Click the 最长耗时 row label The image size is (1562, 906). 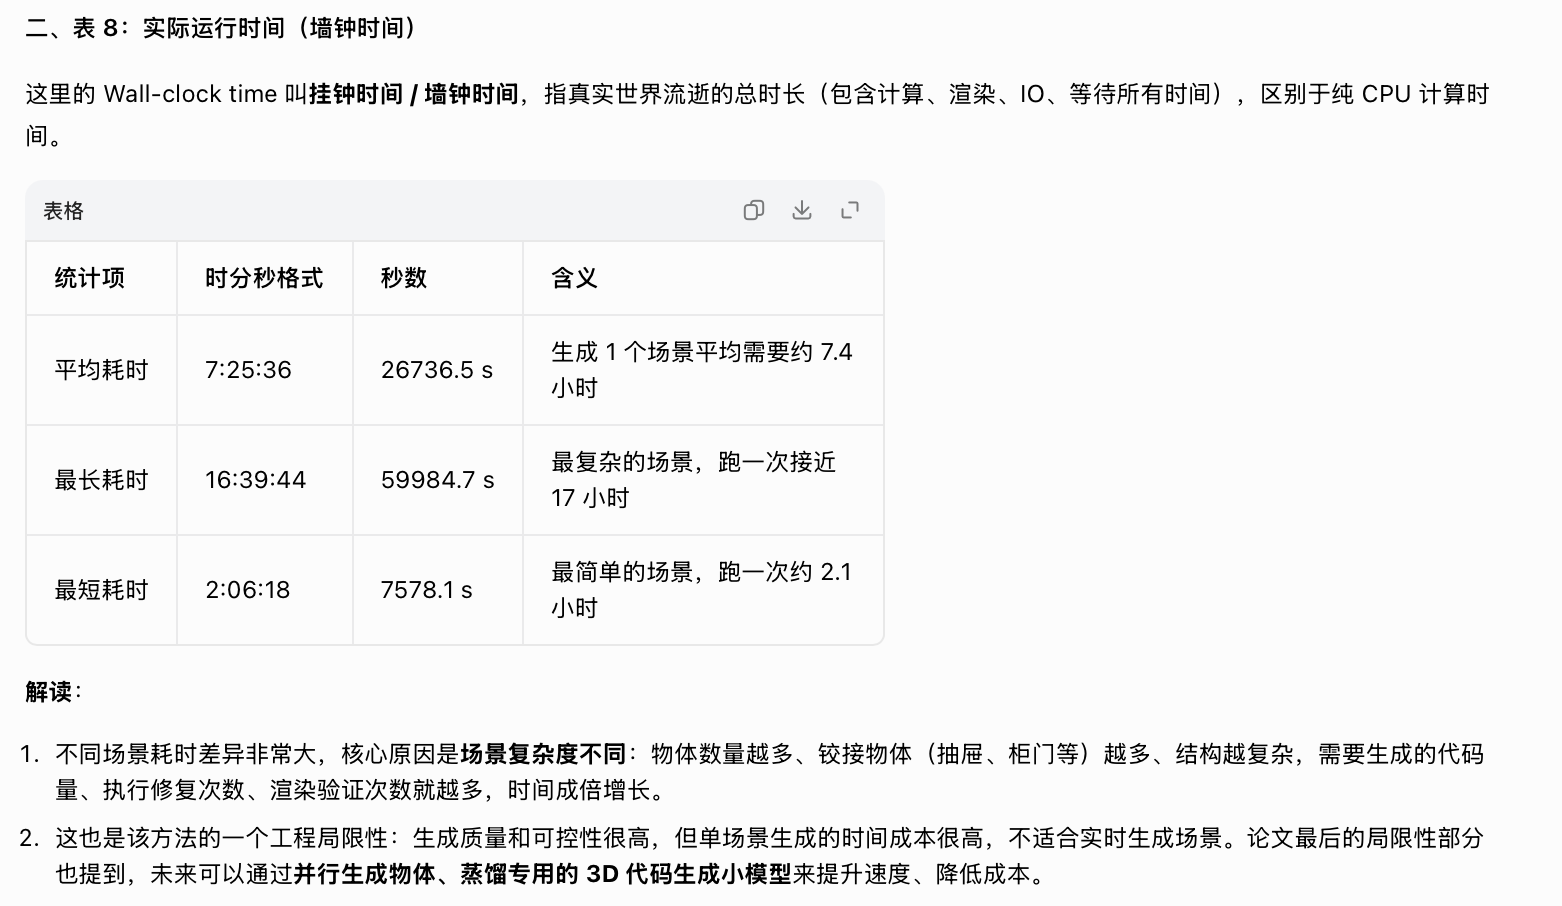[x=101, y=480]
